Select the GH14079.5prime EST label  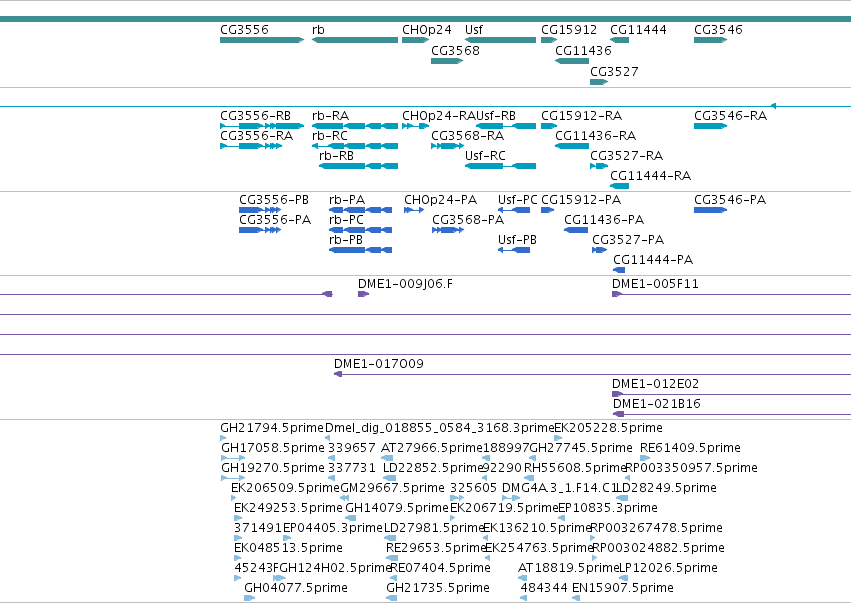coord(397,509)
